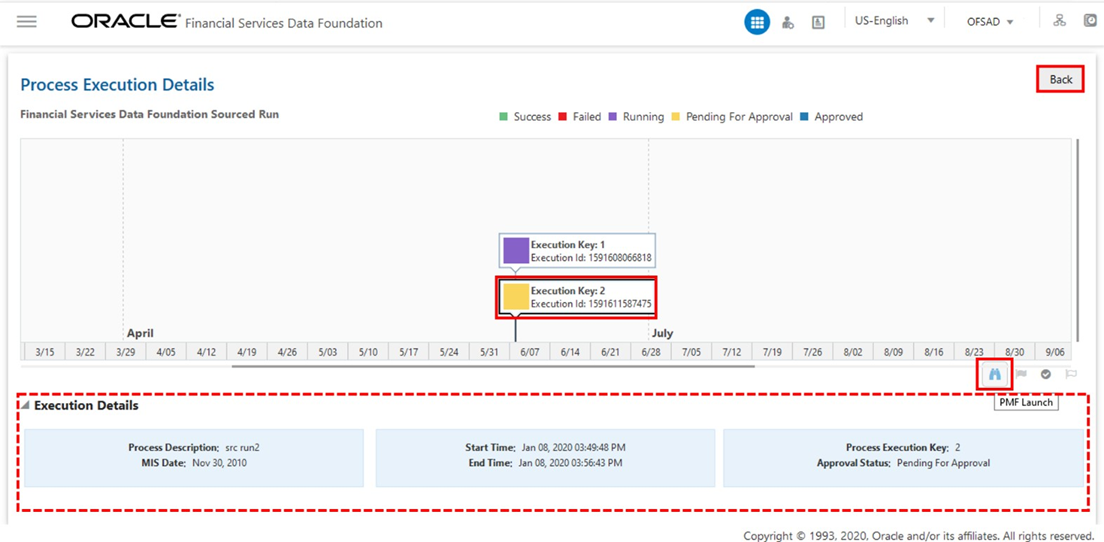The image size is (1104, 542).
Task: Click the blue Approved legend swatch
Action: [x=805, y=117]
